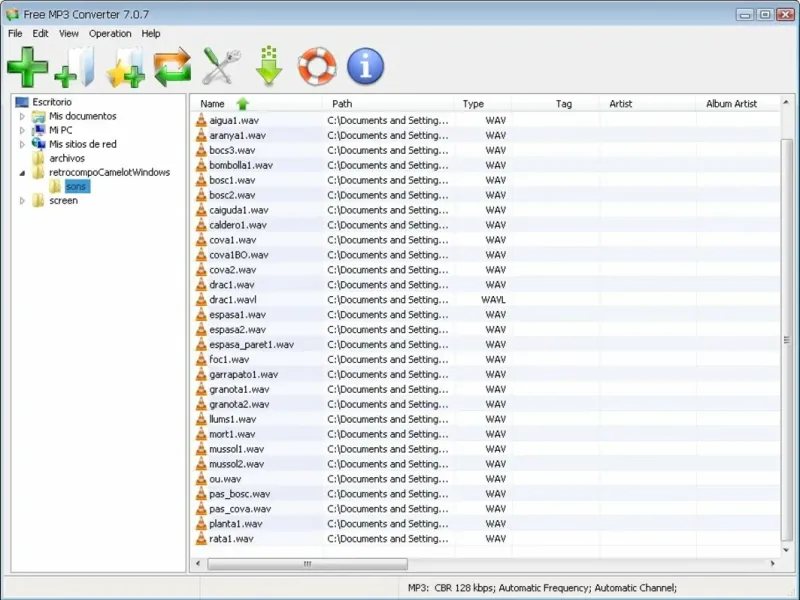
Task: Open the Help menu
Action: 151,34
